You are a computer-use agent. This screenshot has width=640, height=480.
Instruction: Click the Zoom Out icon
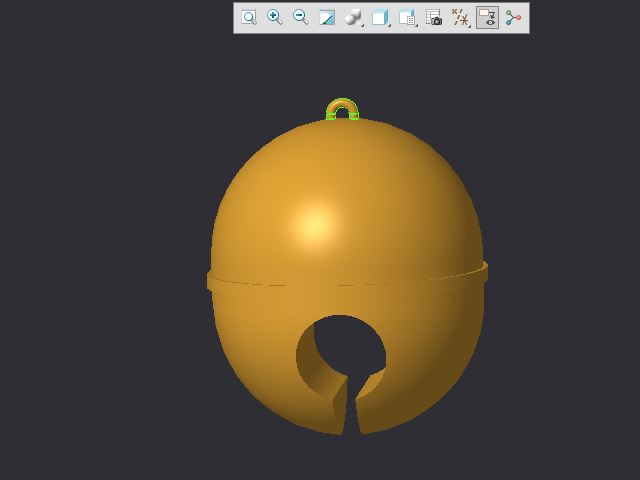pyautogui.click(x=301, y=18)
